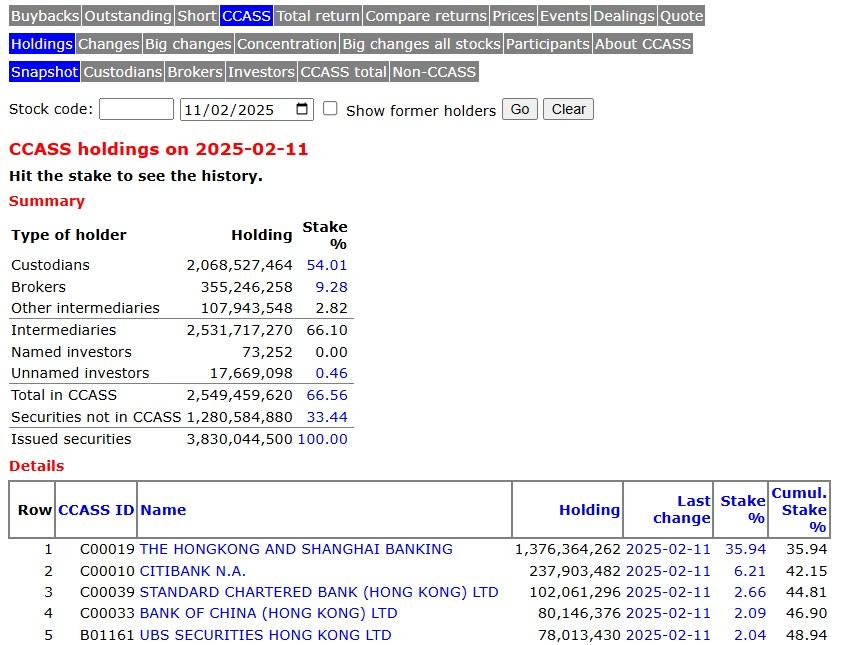Open Citibank N.A. participant link

(192, 571)
